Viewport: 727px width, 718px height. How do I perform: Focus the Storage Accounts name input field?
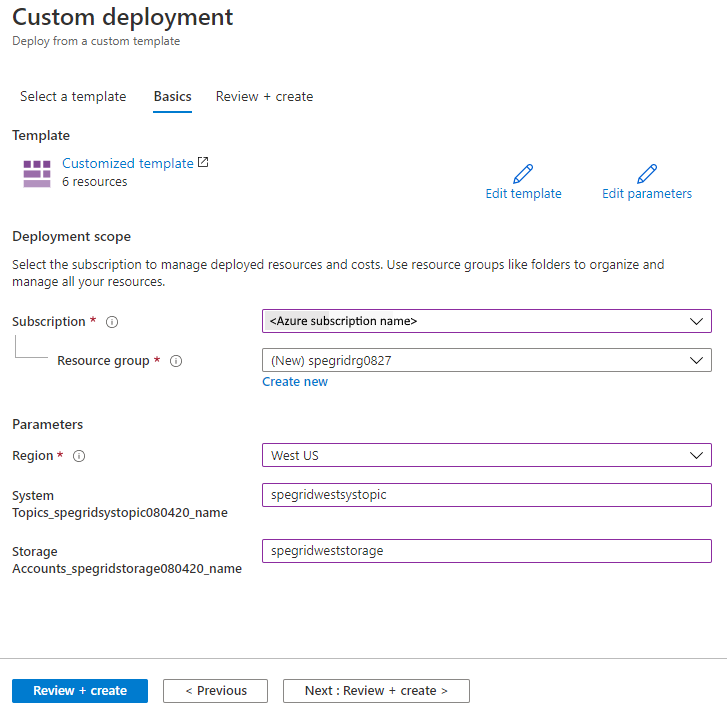pos(486,550)
